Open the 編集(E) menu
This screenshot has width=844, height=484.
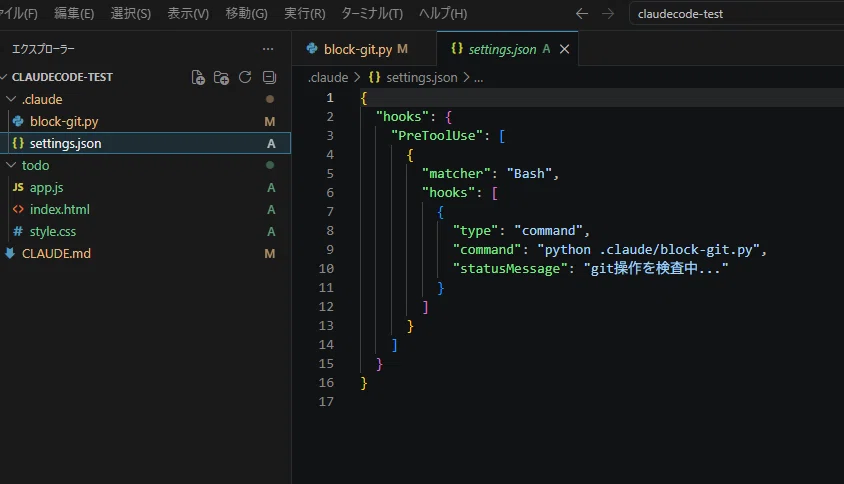pyautogui.click(x=74, y=14)
